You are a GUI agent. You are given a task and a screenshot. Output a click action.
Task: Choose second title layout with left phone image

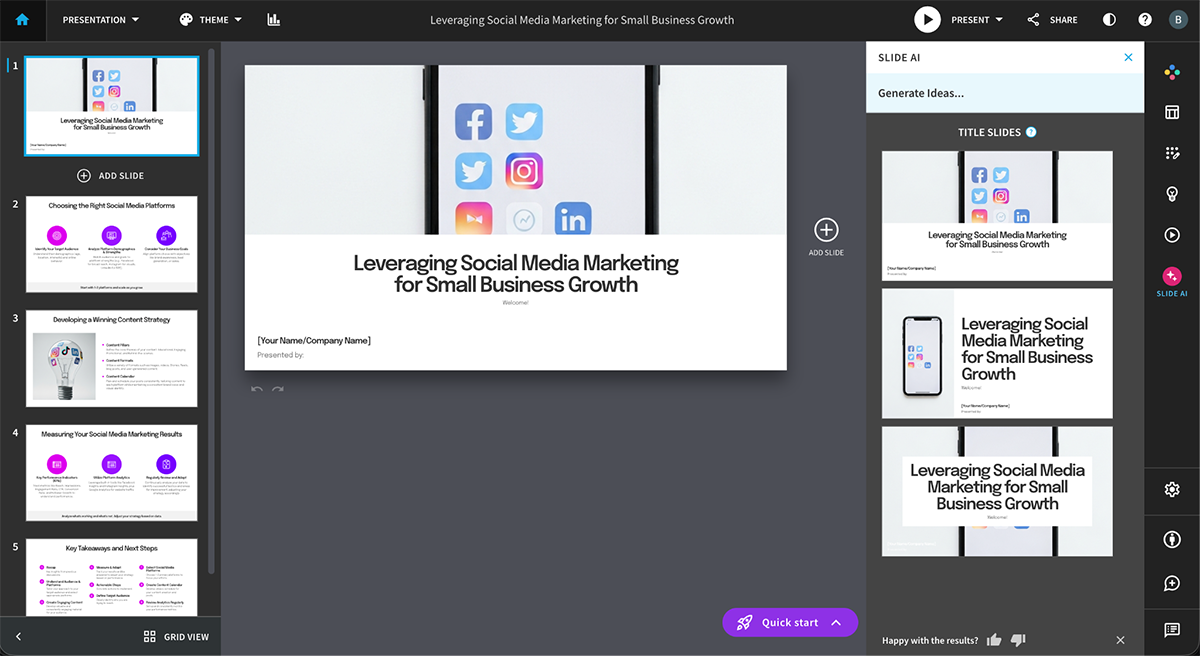tap(997, 353)
